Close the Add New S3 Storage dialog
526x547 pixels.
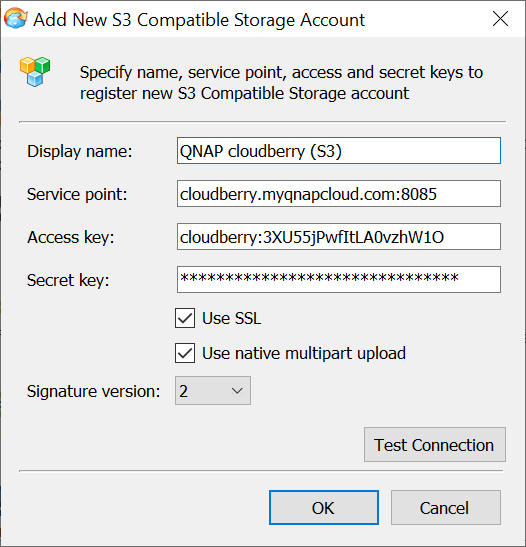click(500, 18)
